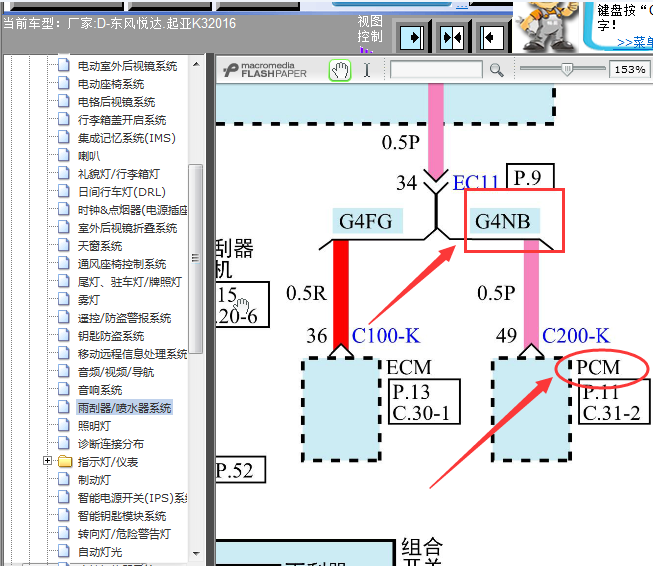Screen dimensions: 653x566
Task: Click the view control left-arrow button
Action: pyautogui.click(x=492, y=38)
